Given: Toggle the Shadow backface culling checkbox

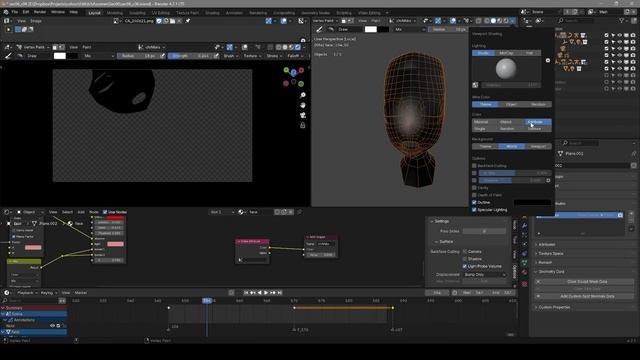Looking at the screenshot, I should pos(464,259).
